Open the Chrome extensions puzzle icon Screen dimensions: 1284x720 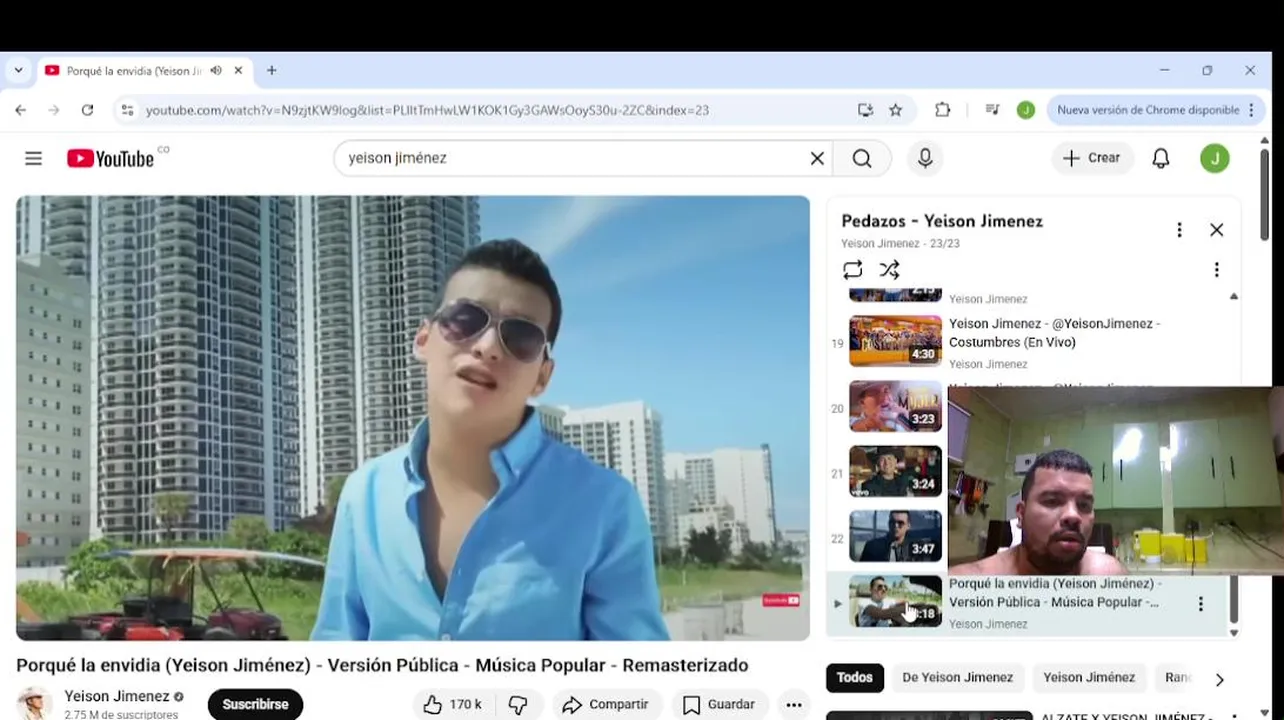click(942, 110)
